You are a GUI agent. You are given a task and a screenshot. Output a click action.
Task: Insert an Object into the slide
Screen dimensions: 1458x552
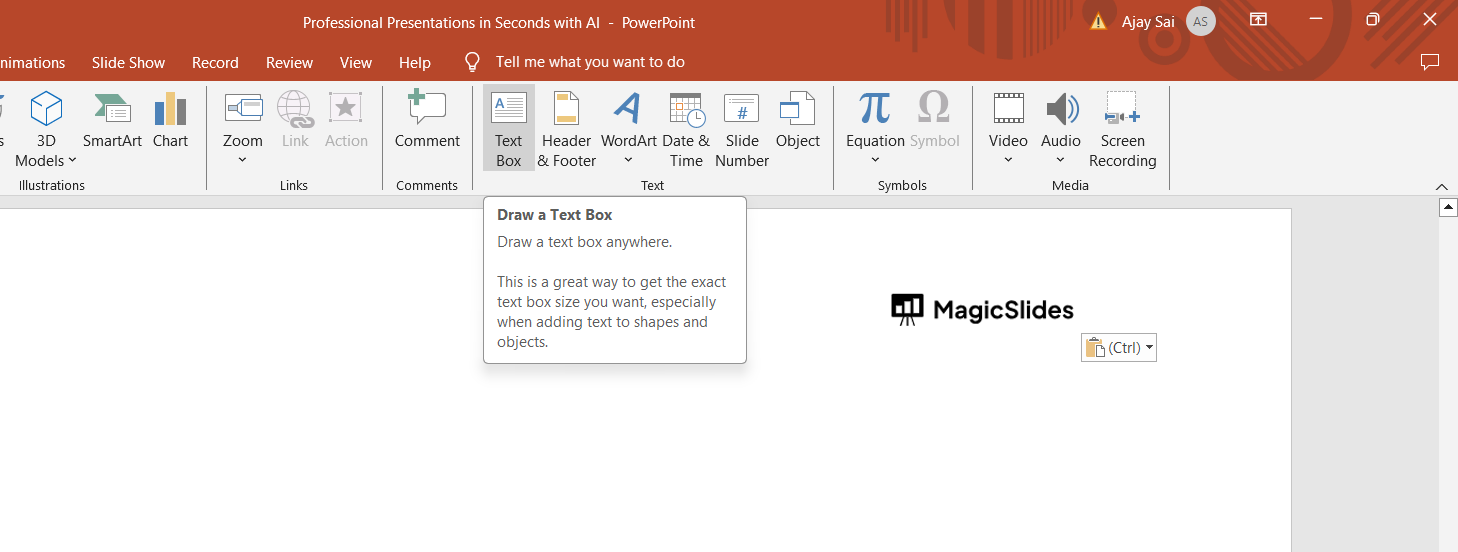[x=797, y=120]
